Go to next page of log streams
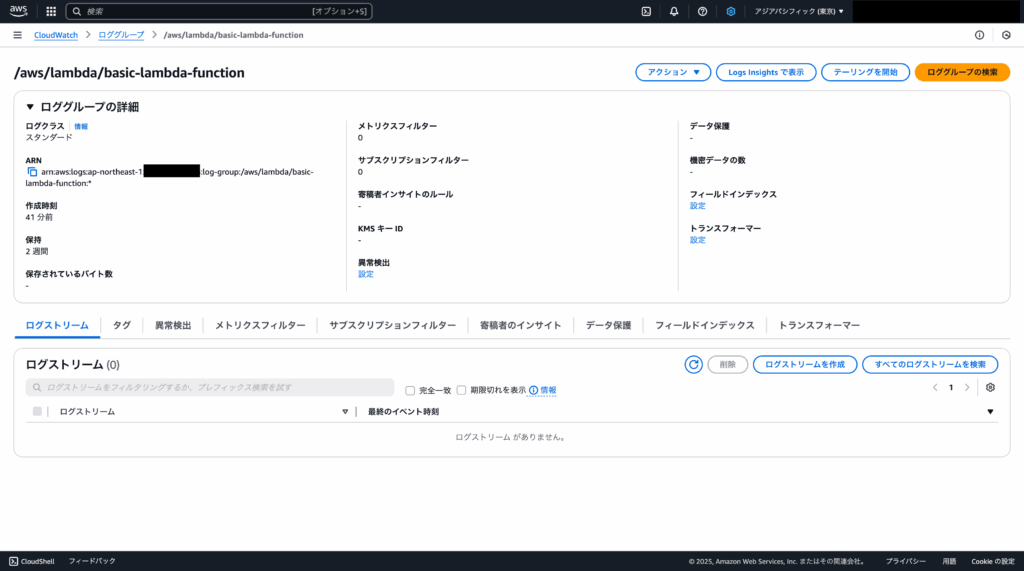 click(x=967, y=387)
